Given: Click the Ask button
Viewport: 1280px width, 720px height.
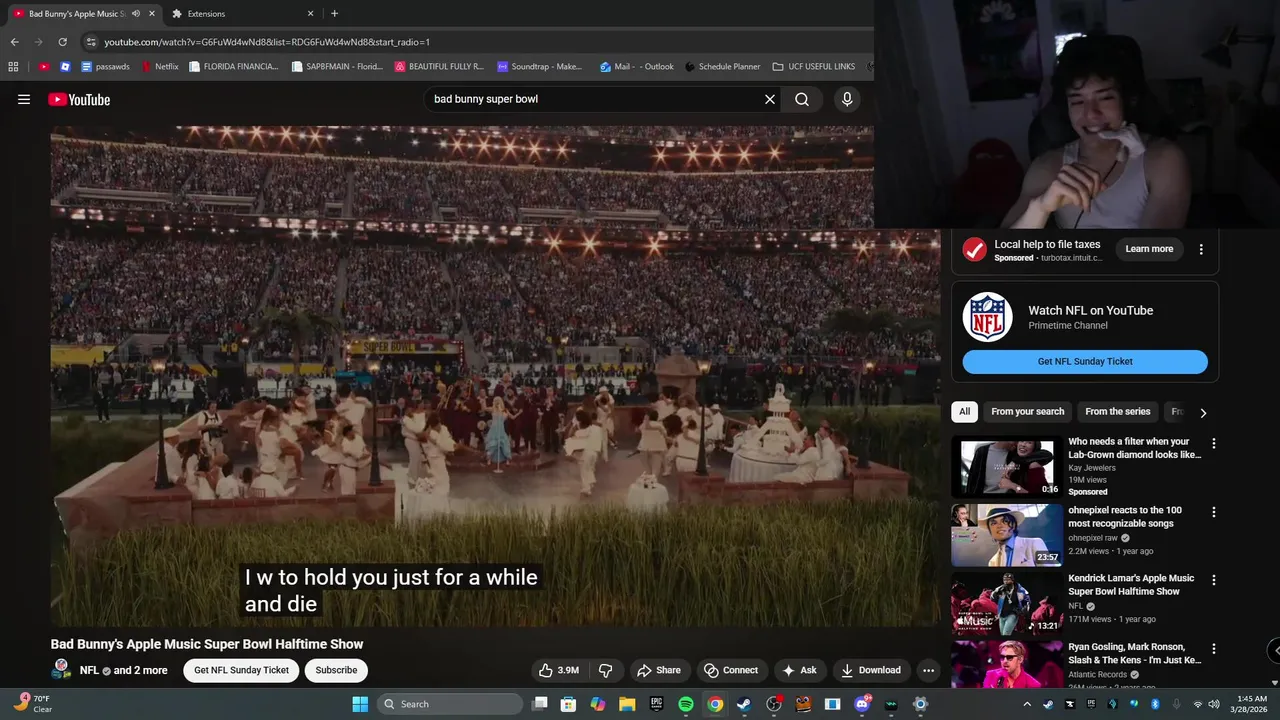Looking at the screenshot, I should 800,670.
